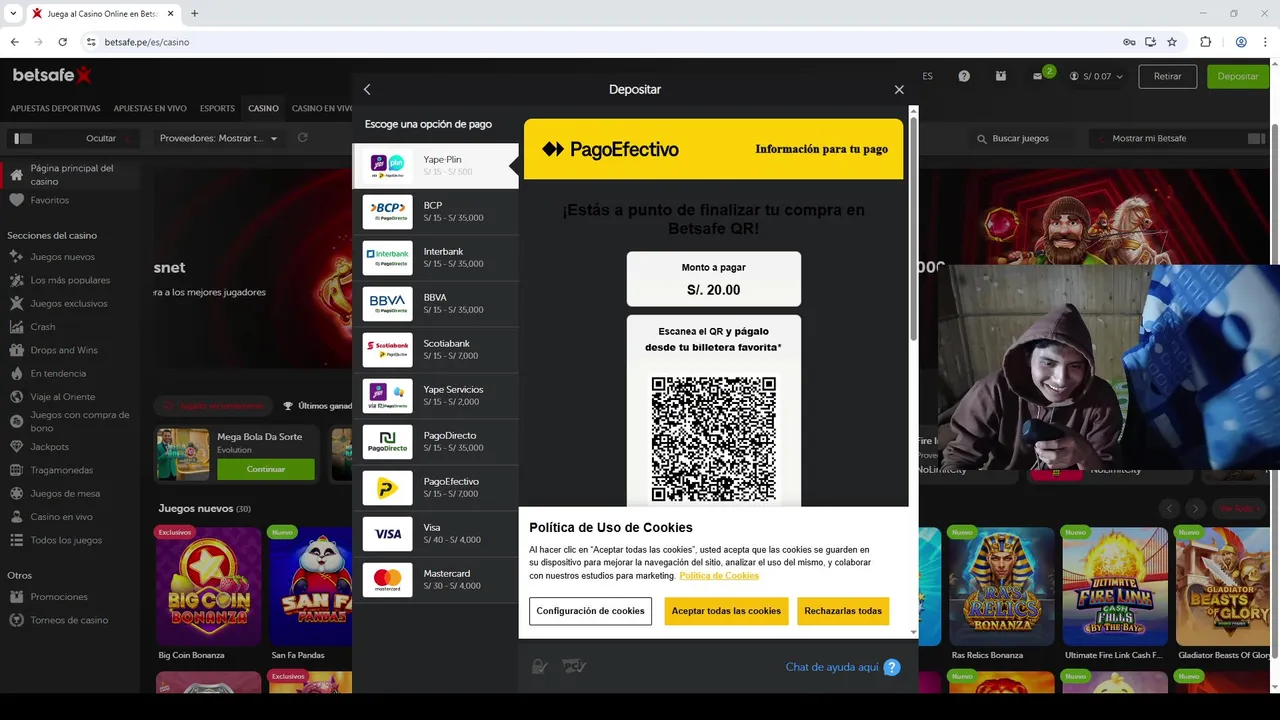Image resolution: width=1280 pixels, height=720 pixels.
Task: Open Proveedores dropdown
Action: (x=219, y=138)
